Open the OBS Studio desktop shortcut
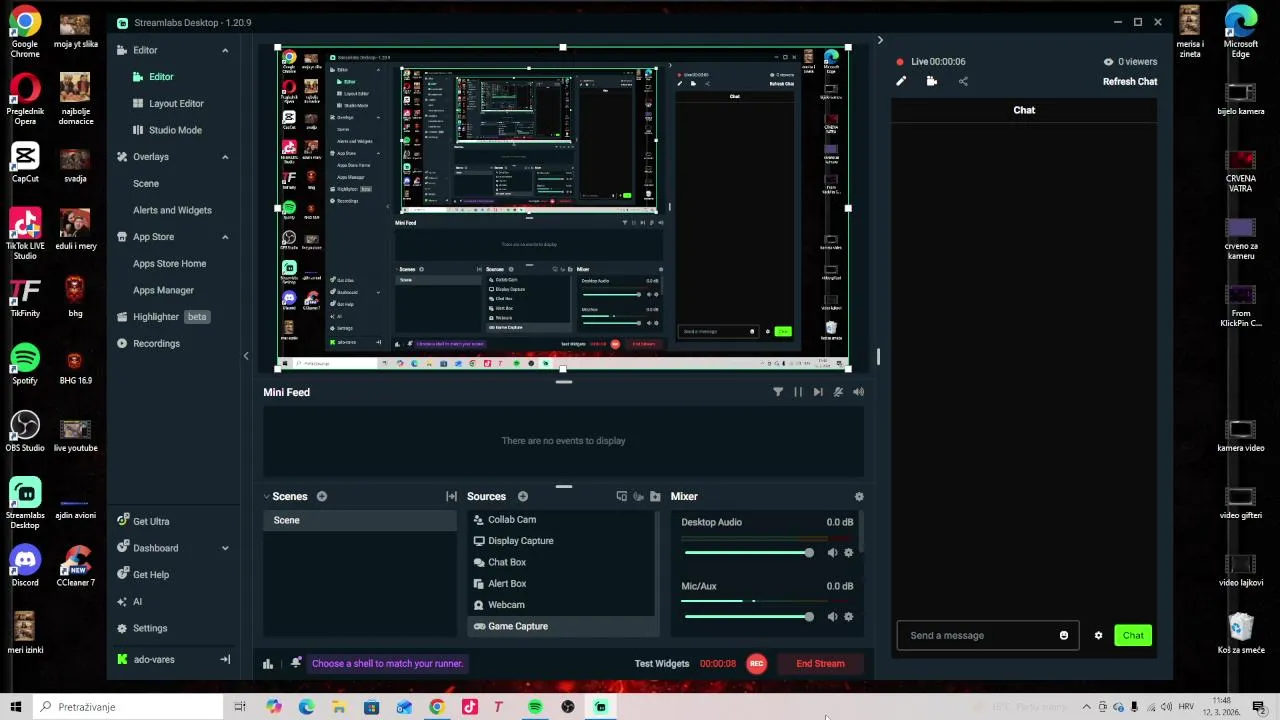 click(x=25, y=432)
